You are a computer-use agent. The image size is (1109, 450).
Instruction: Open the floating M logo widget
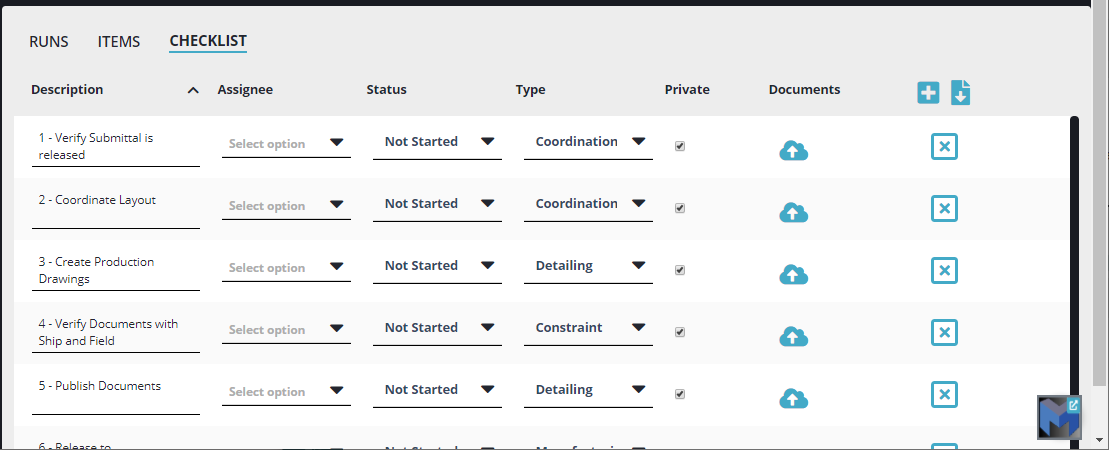point(1059,417)
